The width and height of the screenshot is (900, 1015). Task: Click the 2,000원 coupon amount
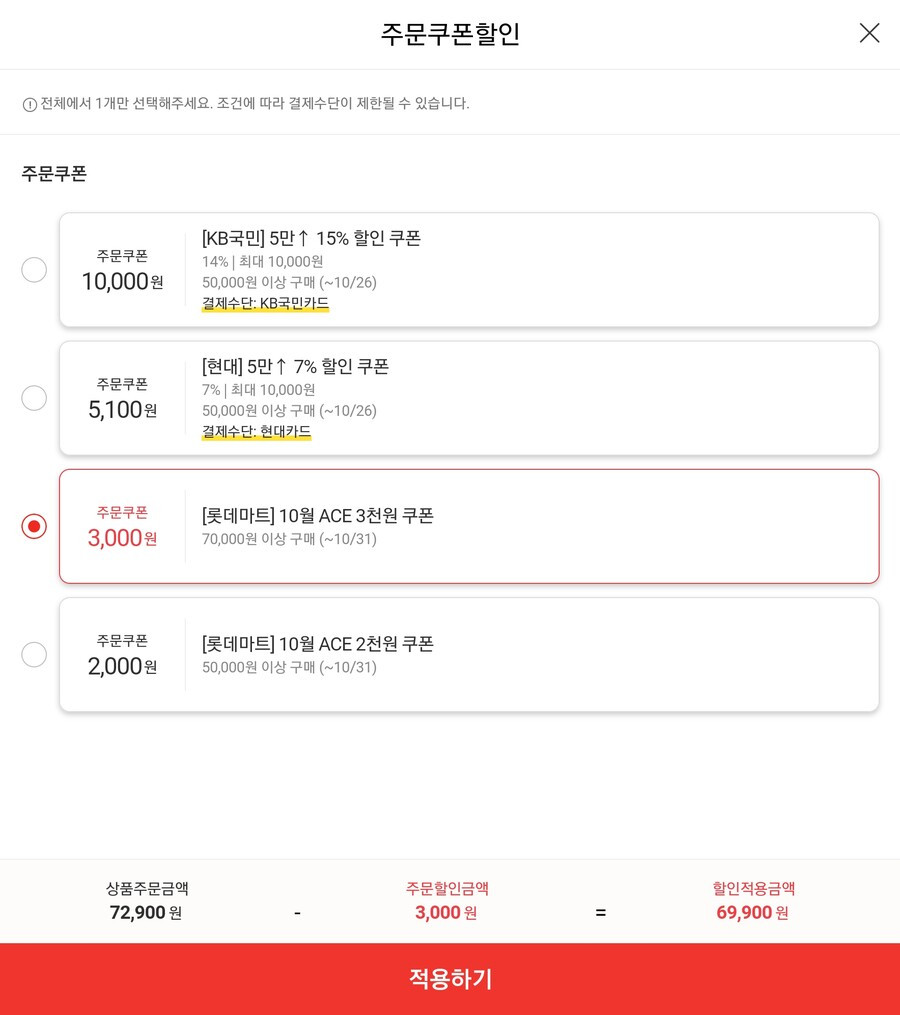(122, 666)
